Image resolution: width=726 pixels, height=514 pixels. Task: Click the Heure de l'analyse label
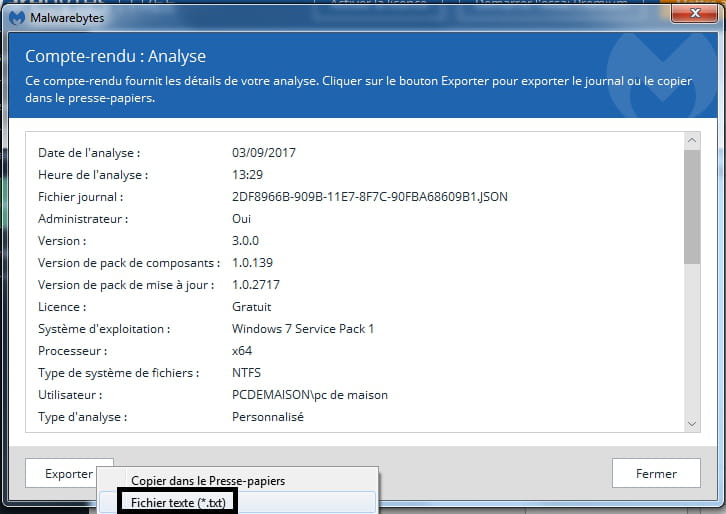pyautogui.click(x=93, y=175)
